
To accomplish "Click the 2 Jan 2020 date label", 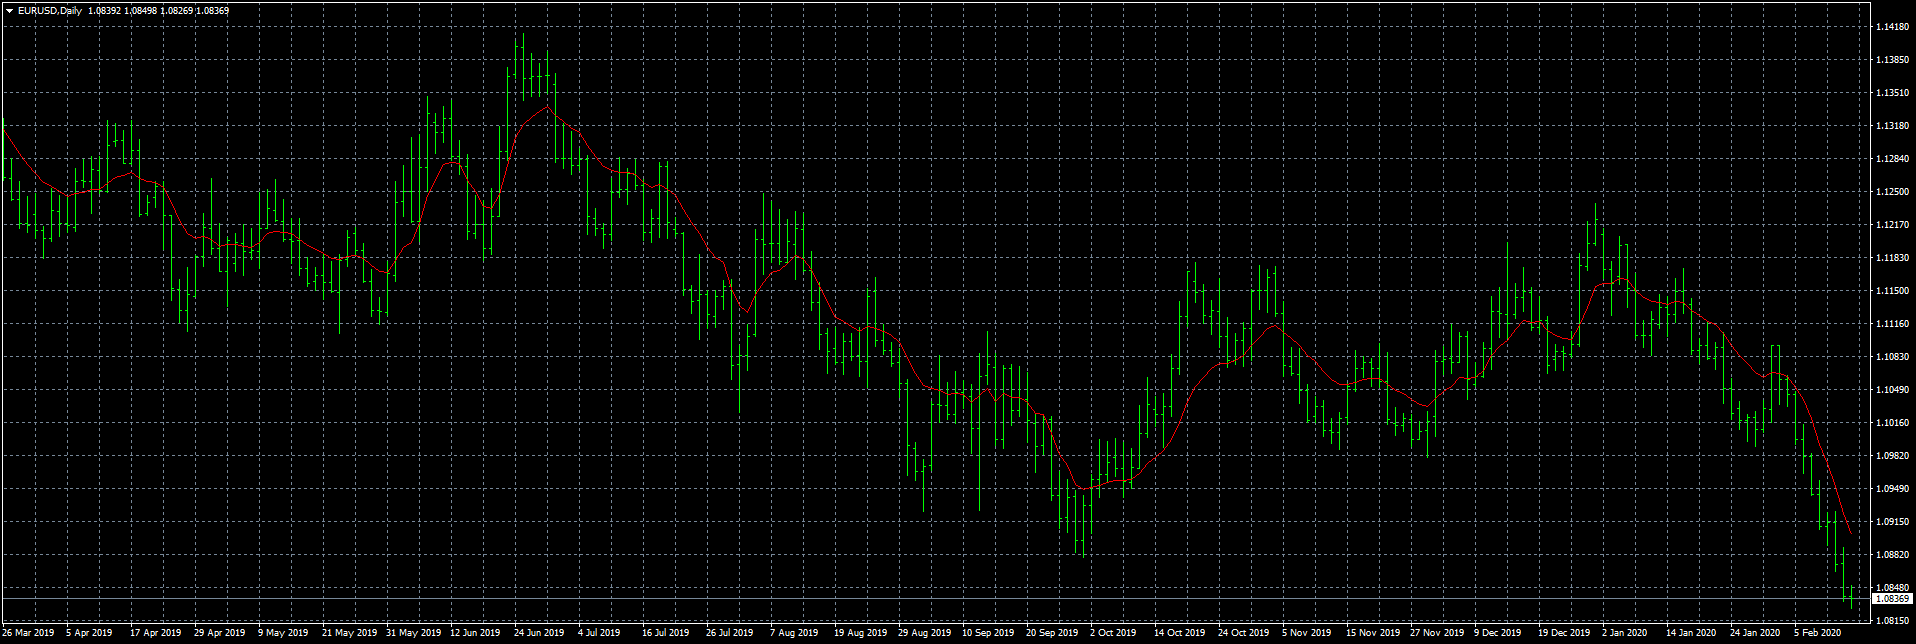I will [1625, 633].
